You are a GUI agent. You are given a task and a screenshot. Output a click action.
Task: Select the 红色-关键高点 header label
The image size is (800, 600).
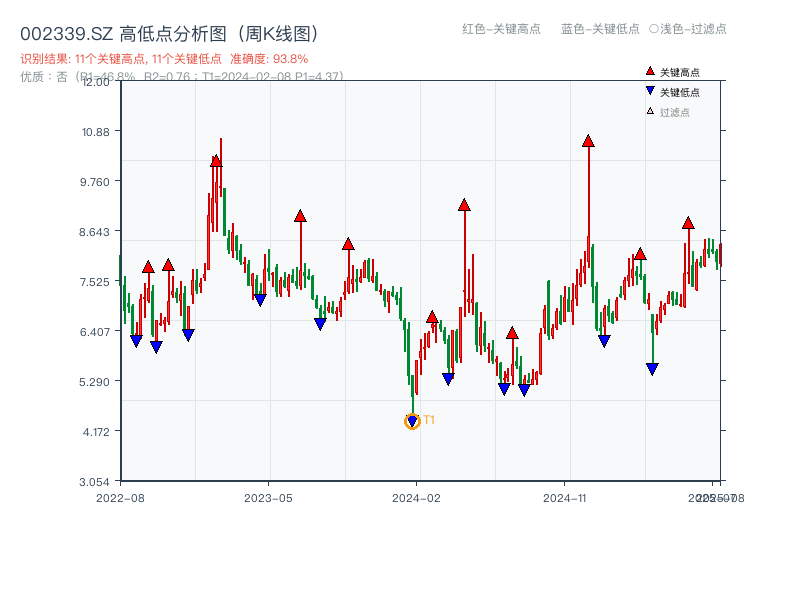click(501, 29)
